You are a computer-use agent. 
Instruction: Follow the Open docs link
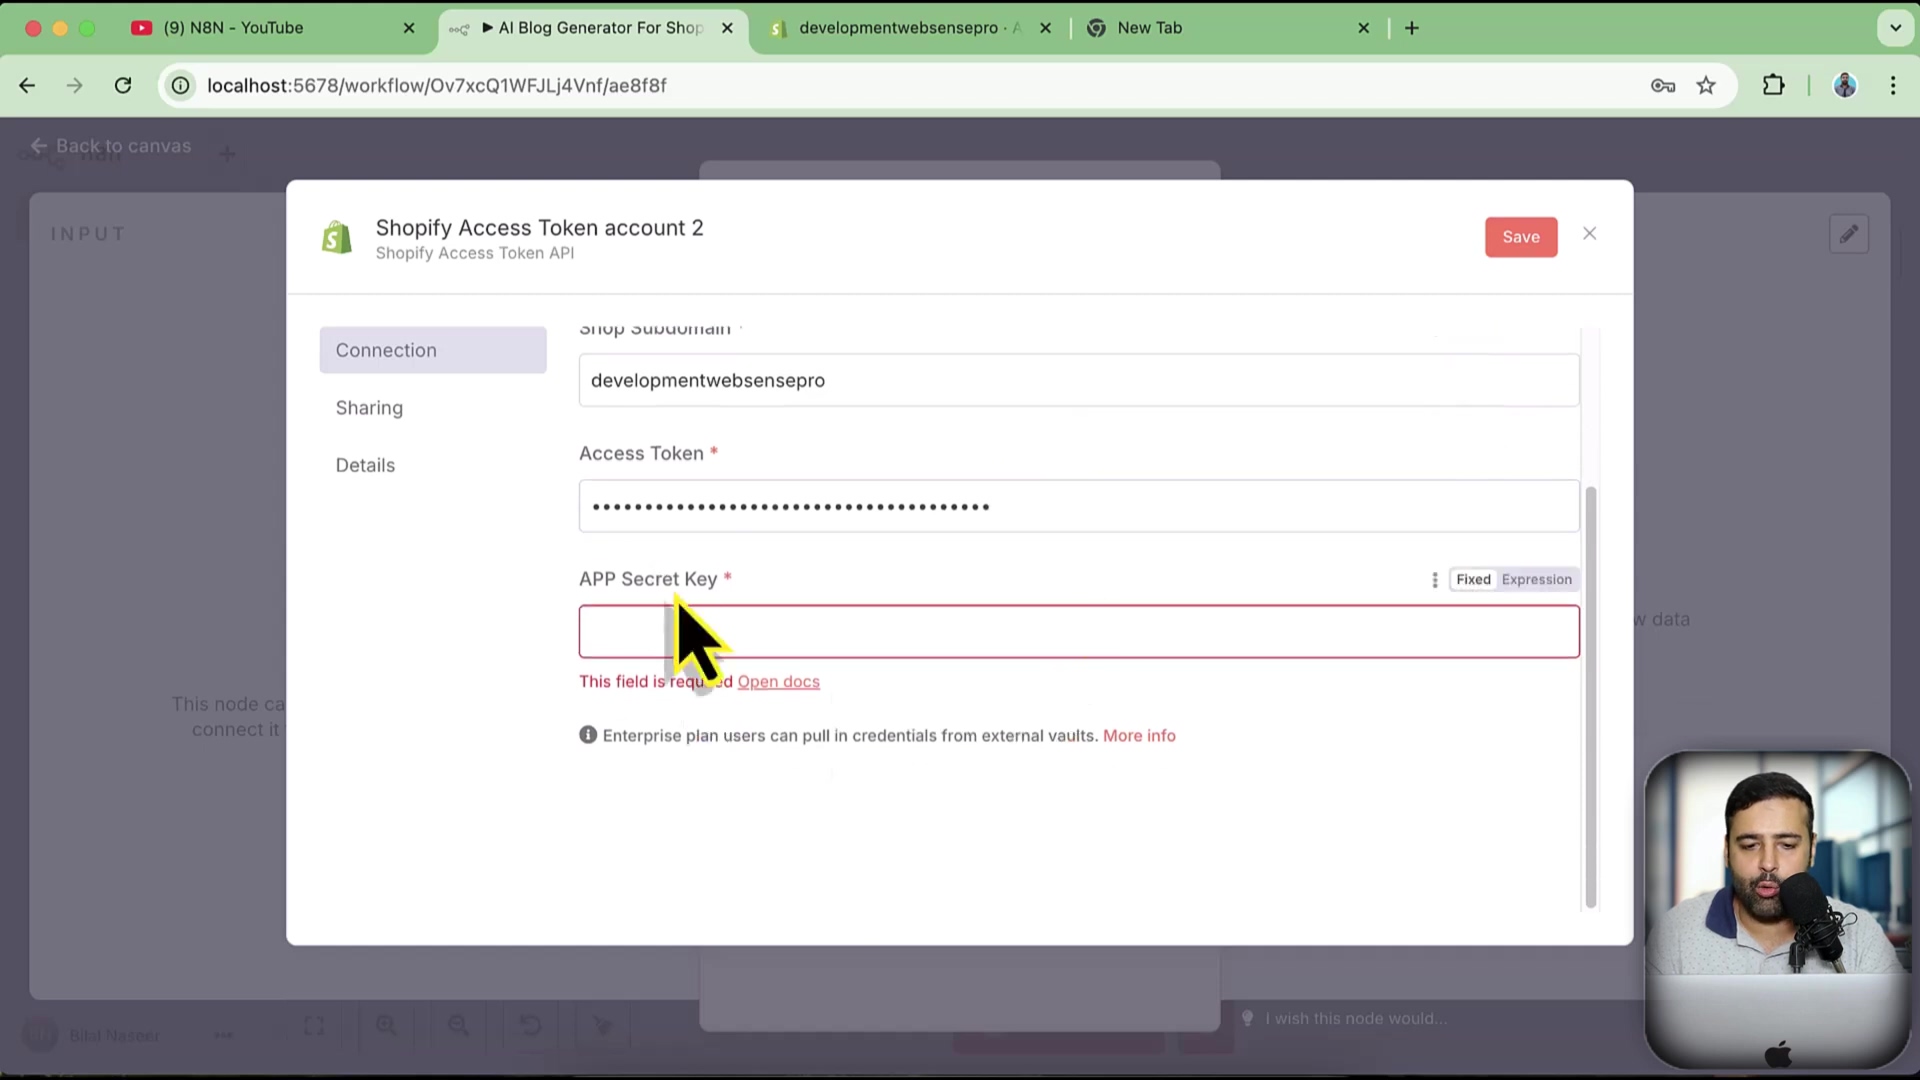(x=778, y=682)
